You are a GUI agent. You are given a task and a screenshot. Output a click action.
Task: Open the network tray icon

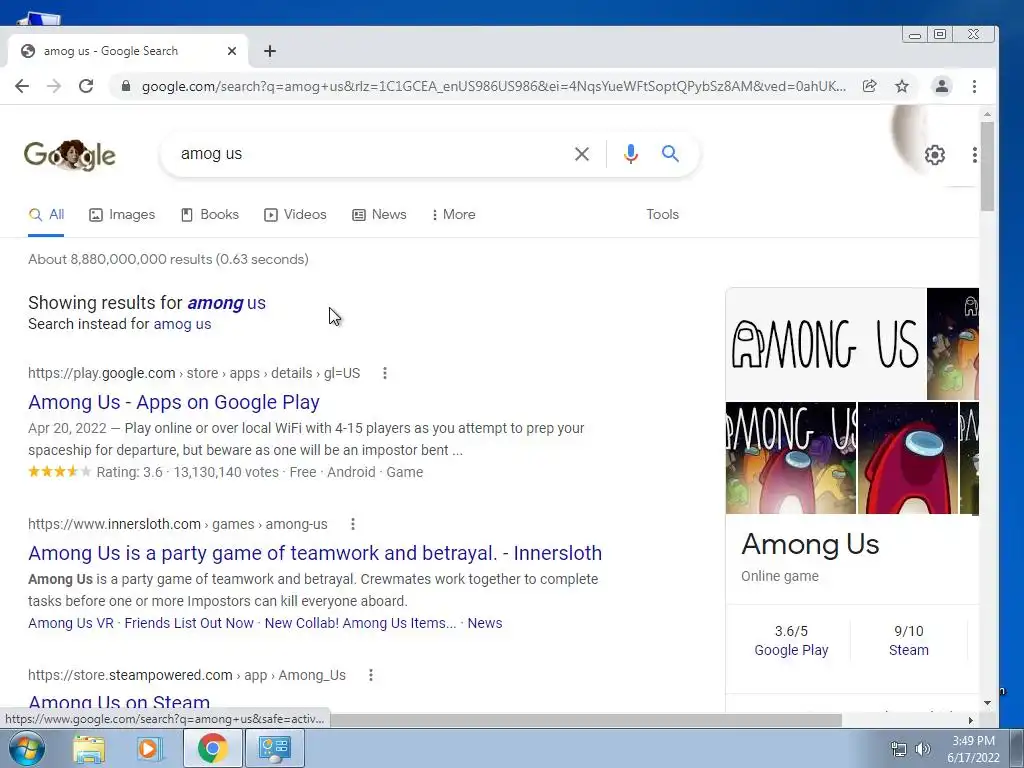(899, 749)
